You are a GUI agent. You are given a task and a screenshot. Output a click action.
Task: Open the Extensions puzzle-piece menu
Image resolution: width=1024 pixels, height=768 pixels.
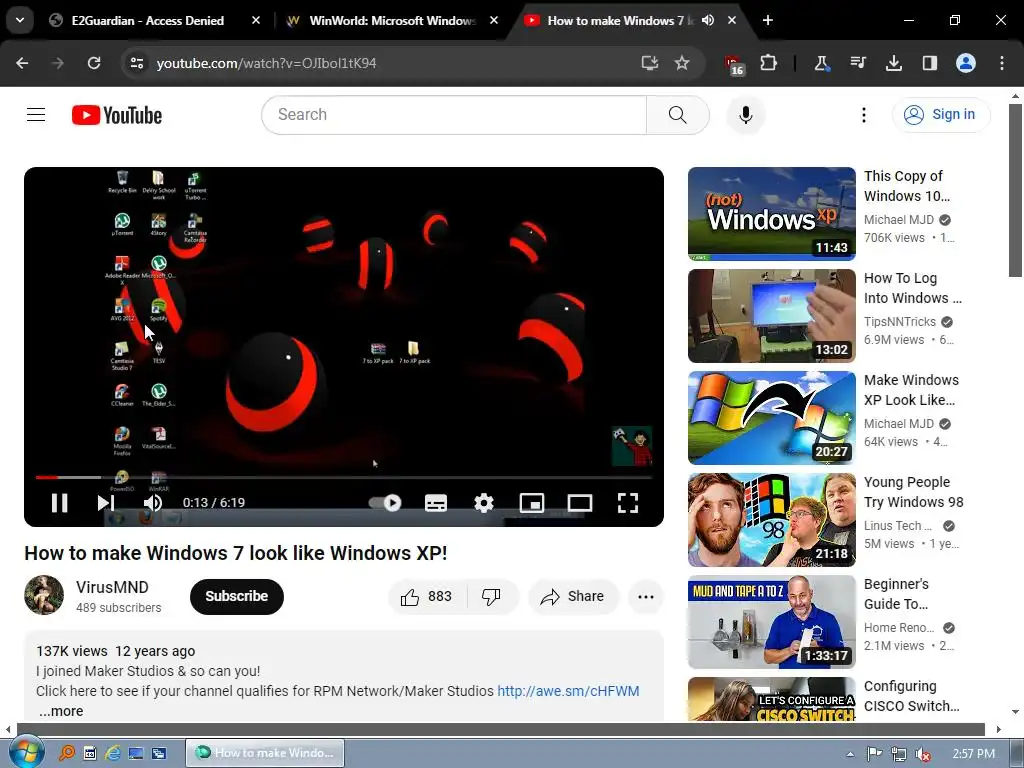pyautogui.click(x=769, y=63)
